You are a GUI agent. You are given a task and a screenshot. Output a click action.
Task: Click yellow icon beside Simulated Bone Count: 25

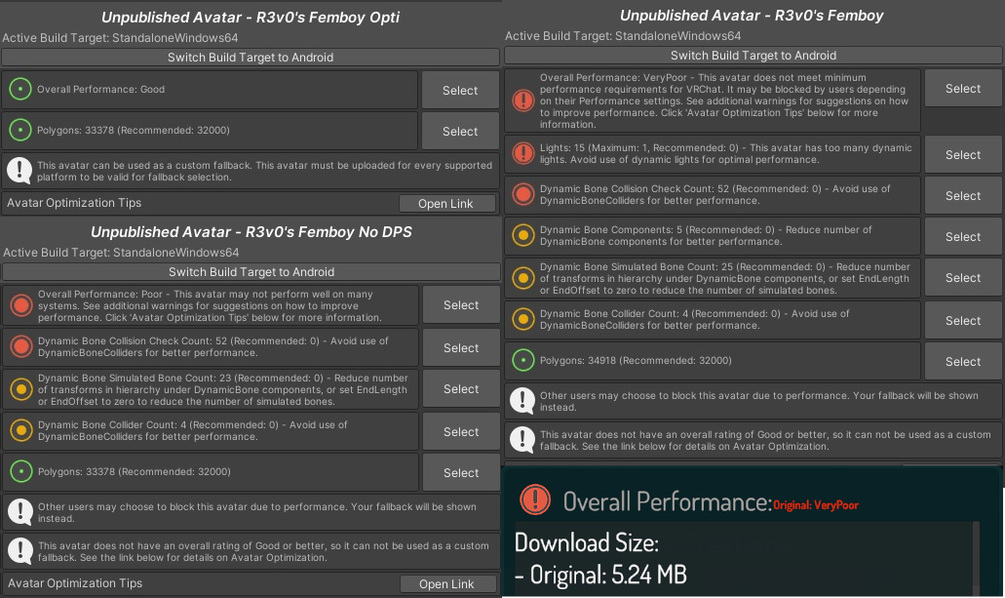pos(523,278)
